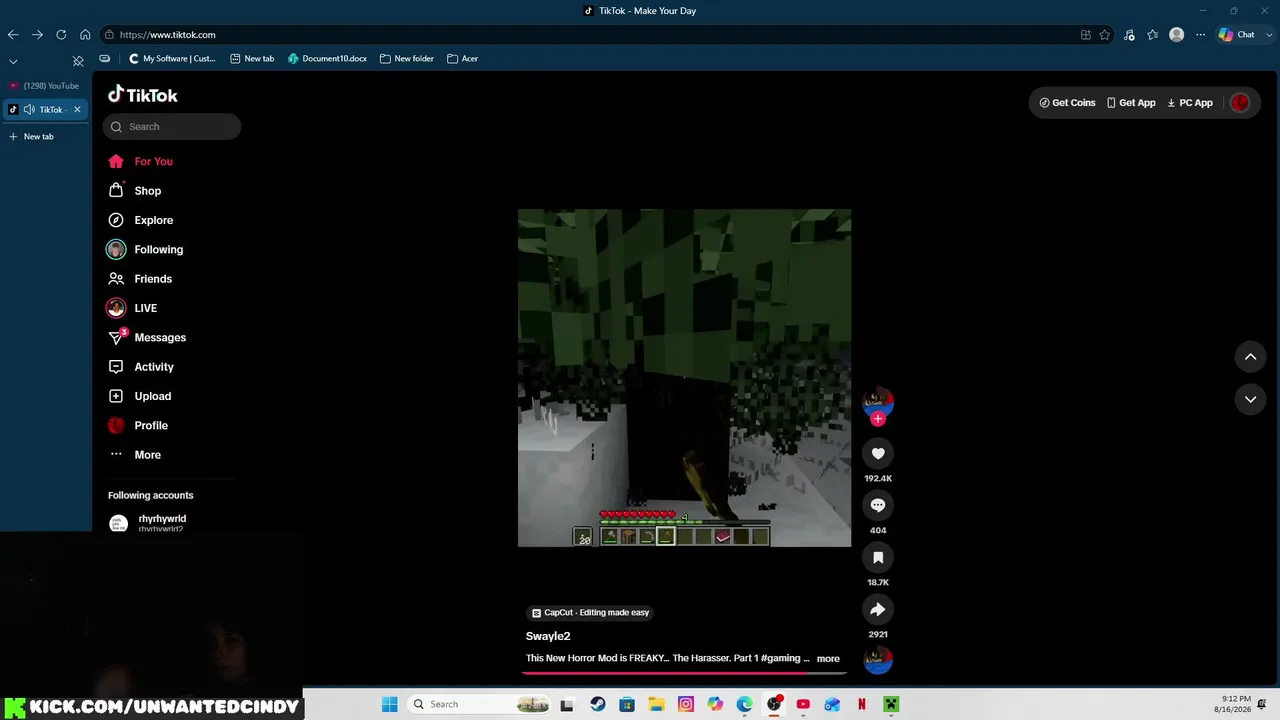Open the Acer bookmarks folder

(462, 59)
